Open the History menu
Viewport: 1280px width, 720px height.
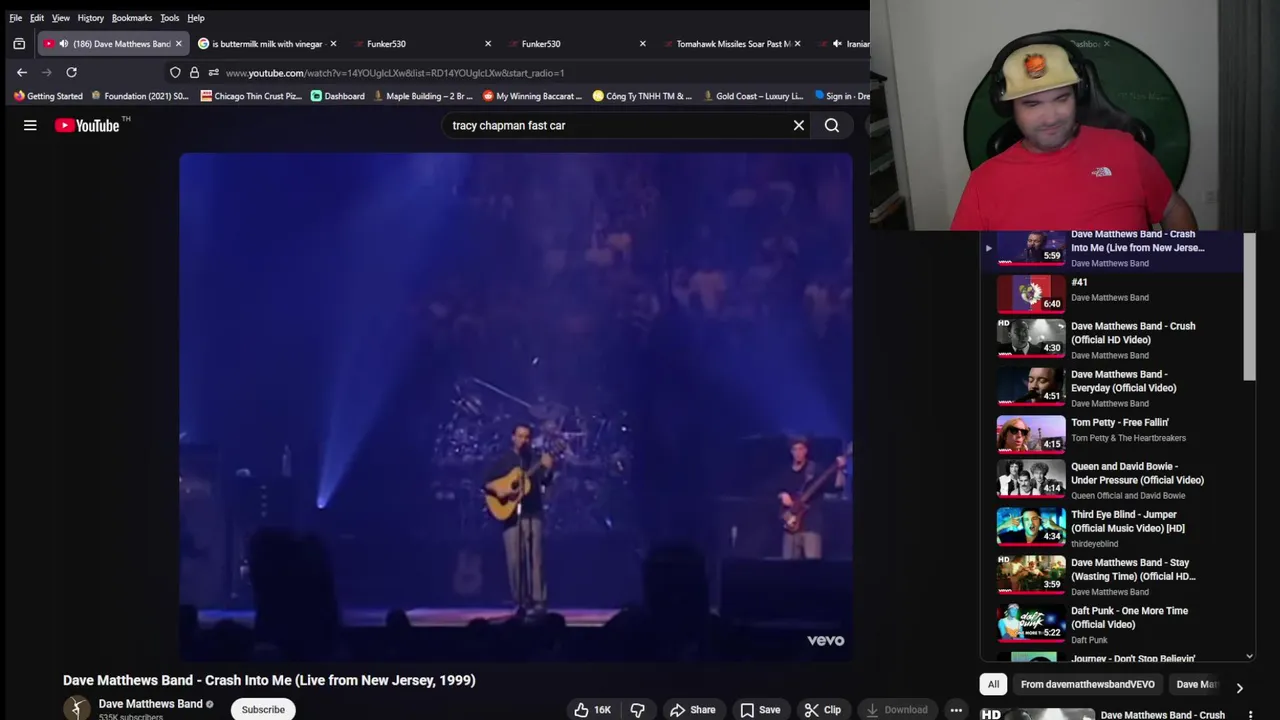pos(90,18)
